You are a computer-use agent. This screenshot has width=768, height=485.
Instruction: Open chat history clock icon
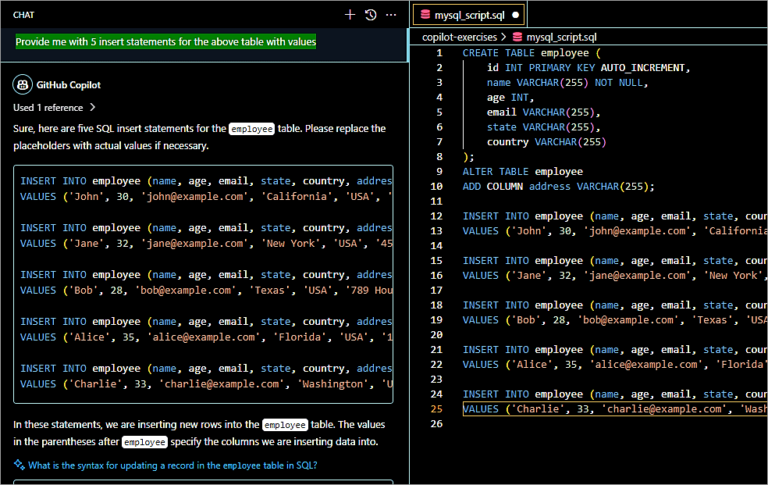371,15
